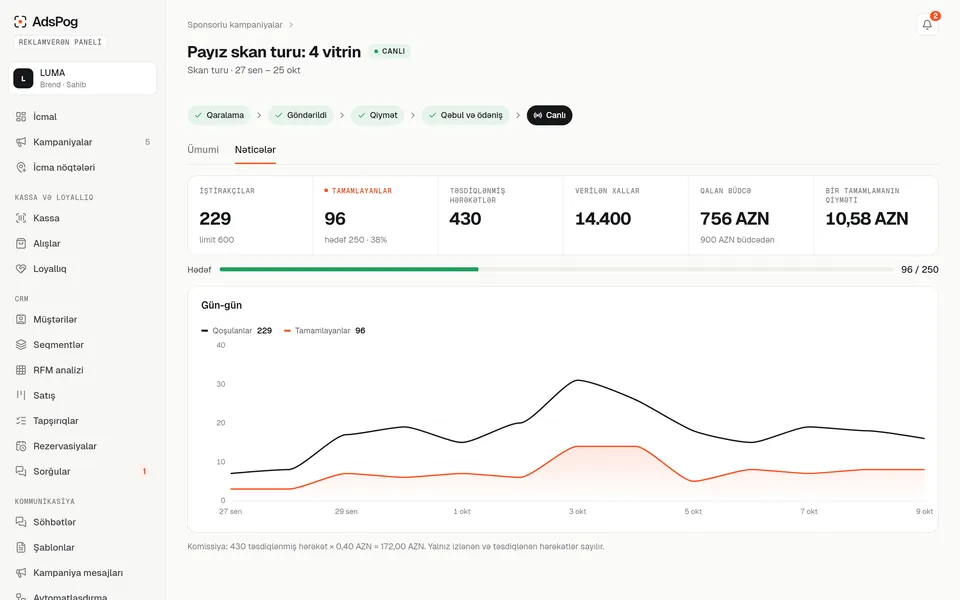Click the Qalan büdcə 756 AZN value
This screenshot has width=960, height=600.
[x=735, y=219]
